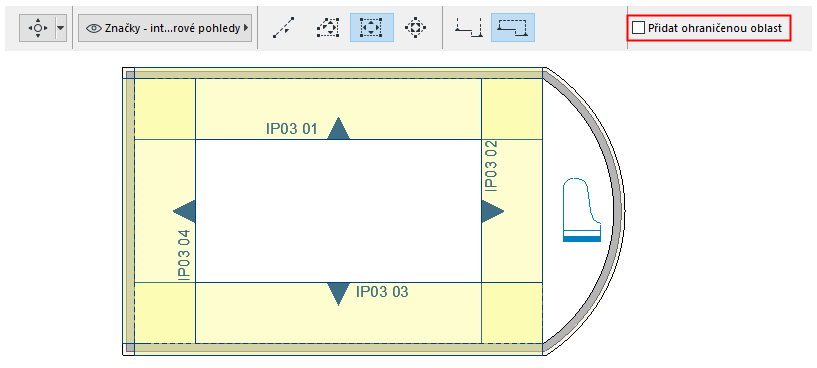This screenshot has height=368, width=817.
Task: Click the IP03 04 marker label
Action: pyautogui.click(x=184, y=256)
